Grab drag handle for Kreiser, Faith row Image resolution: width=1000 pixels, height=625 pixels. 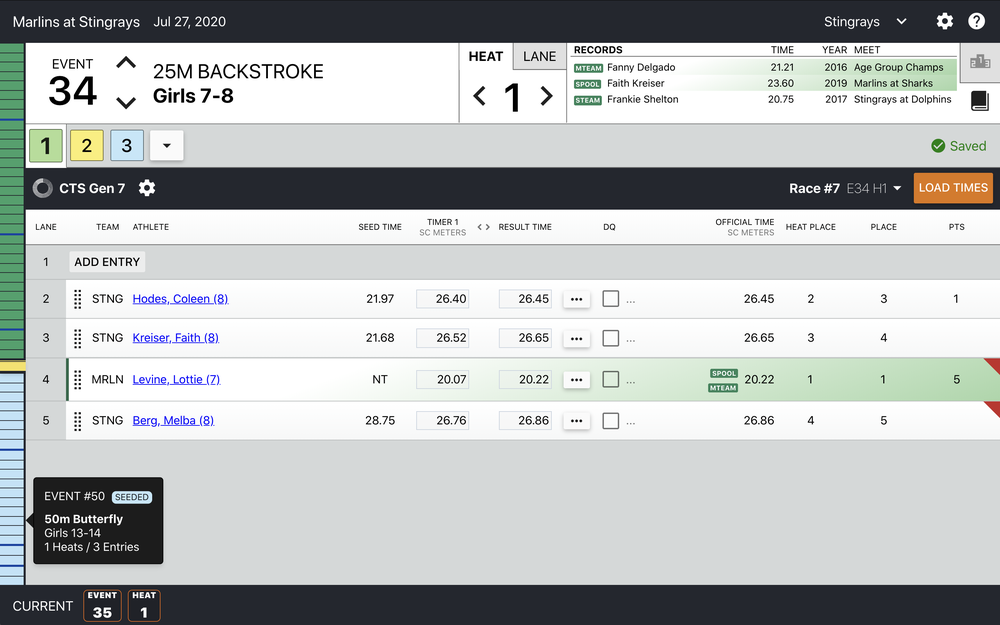coord(78,338)
